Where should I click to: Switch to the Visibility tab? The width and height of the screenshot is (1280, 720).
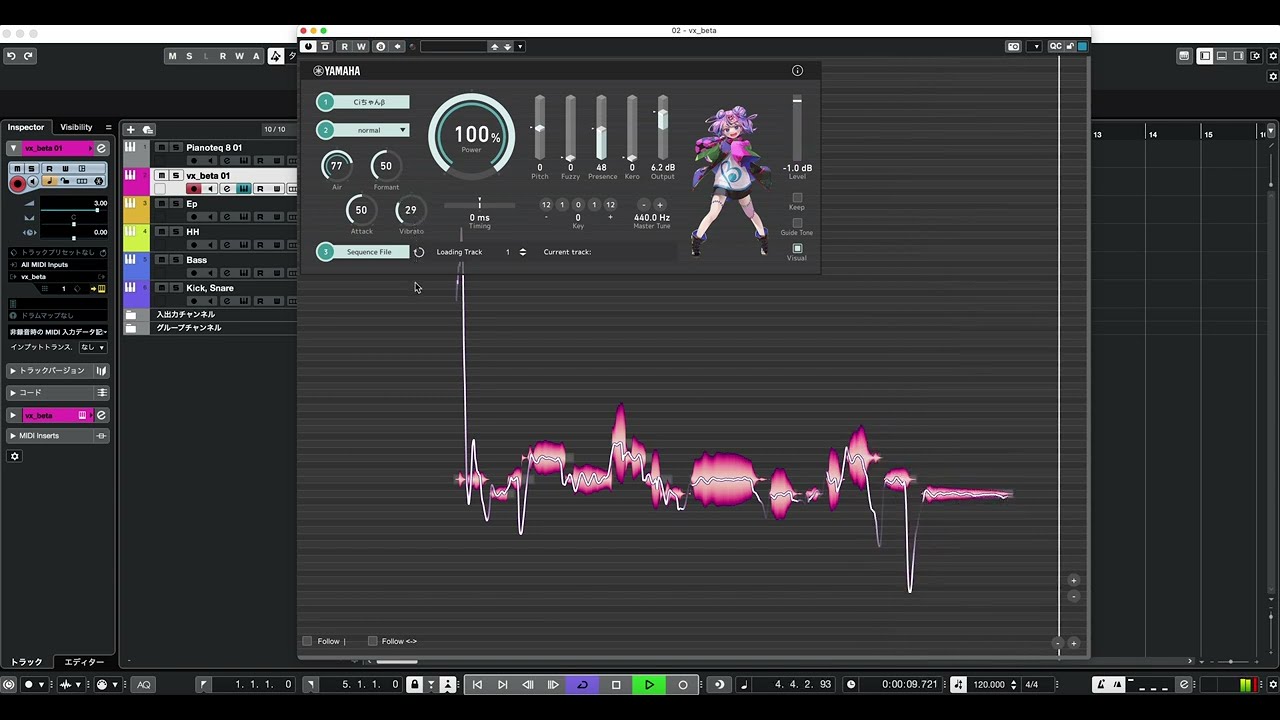coord(76,127)
